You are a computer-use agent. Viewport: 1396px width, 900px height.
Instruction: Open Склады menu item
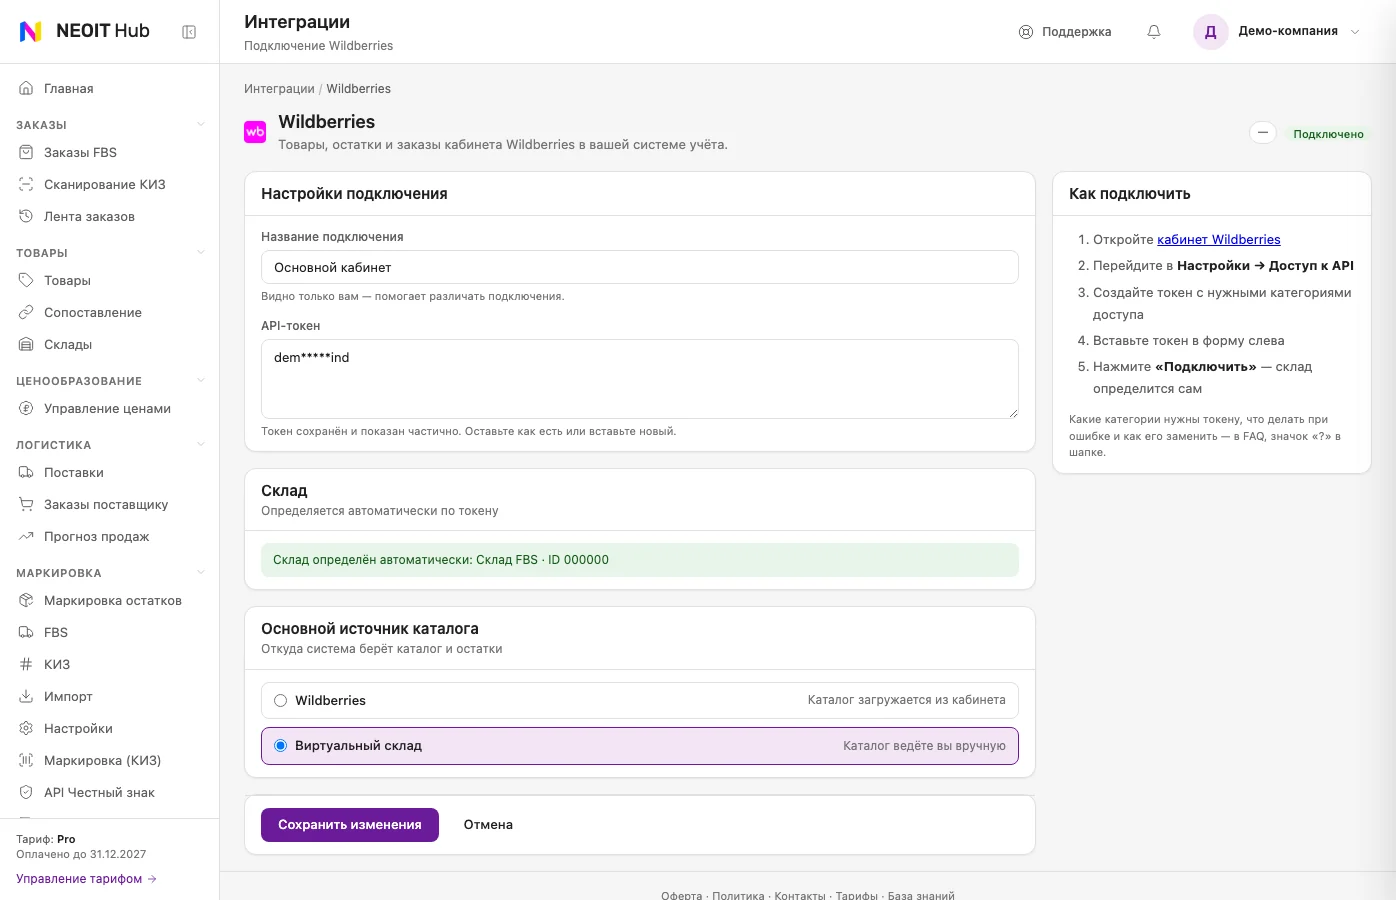point(110,345)
